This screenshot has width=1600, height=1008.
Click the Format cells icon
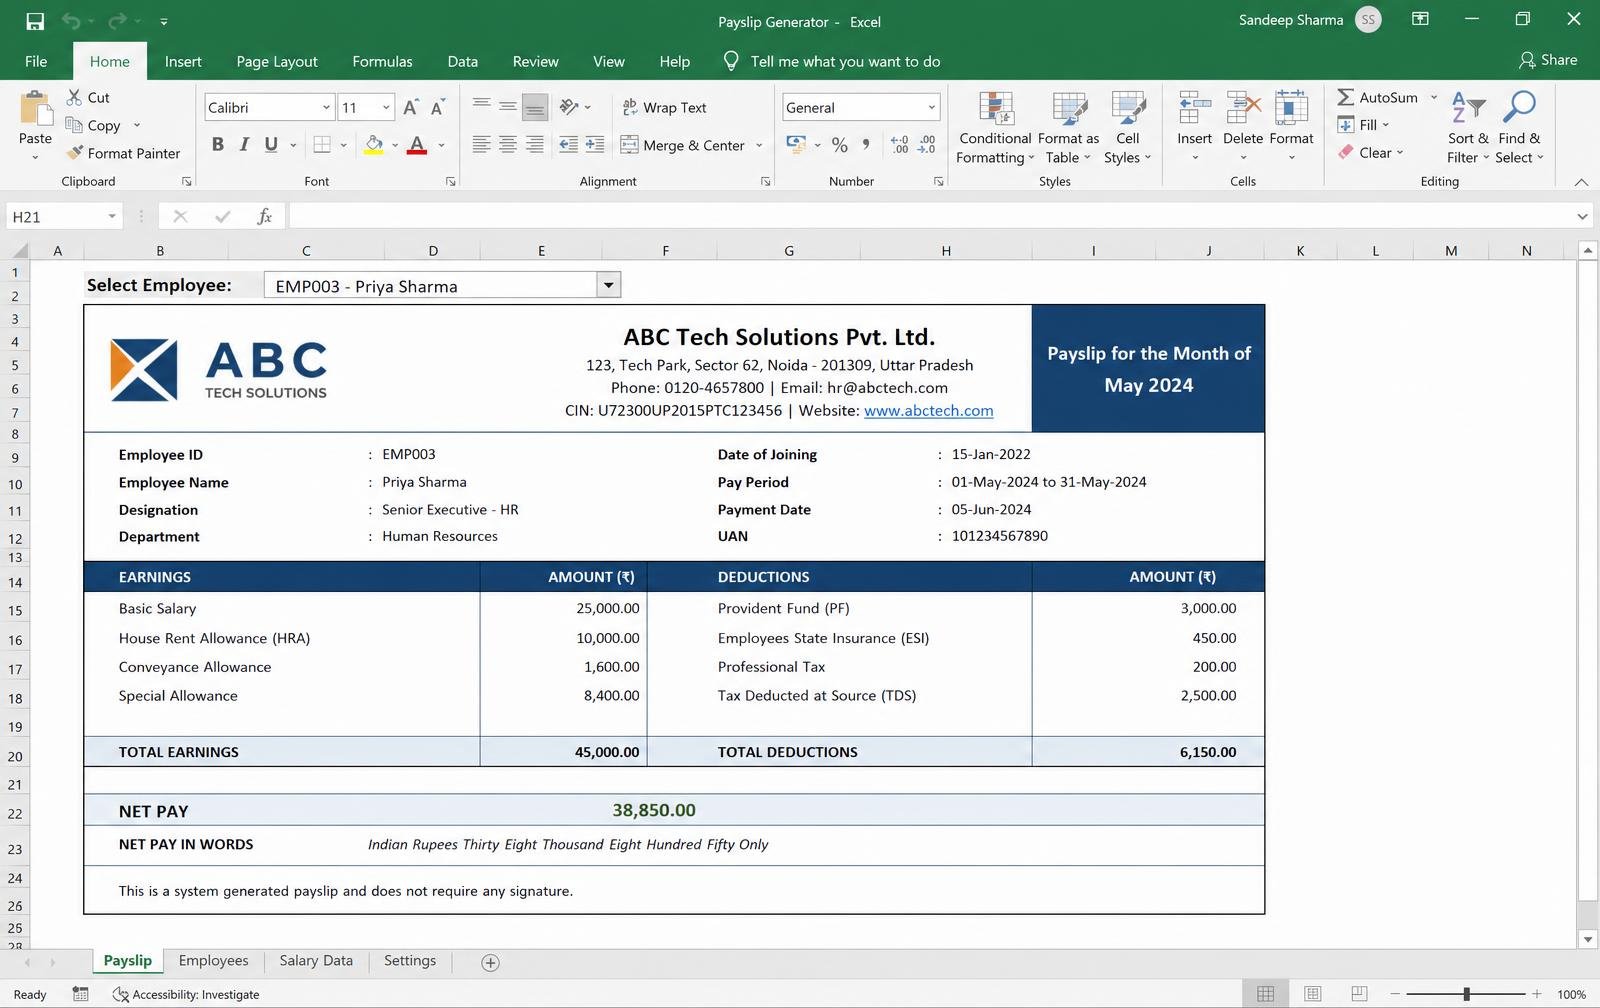tap(1291, 109)
